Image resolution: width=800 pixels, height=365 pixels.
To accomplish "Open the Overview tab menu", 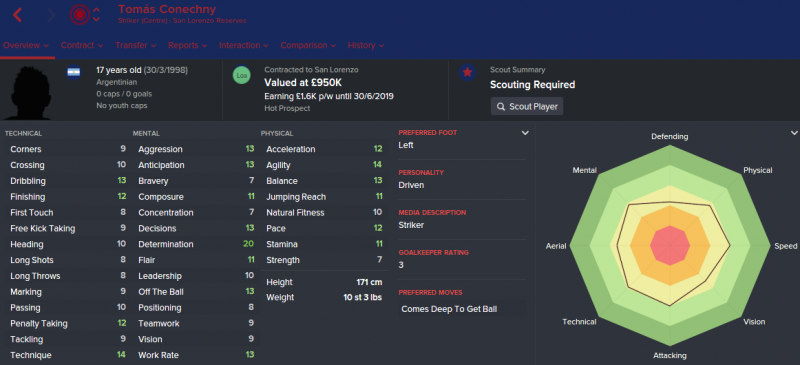I will click(x=26, y=45).
